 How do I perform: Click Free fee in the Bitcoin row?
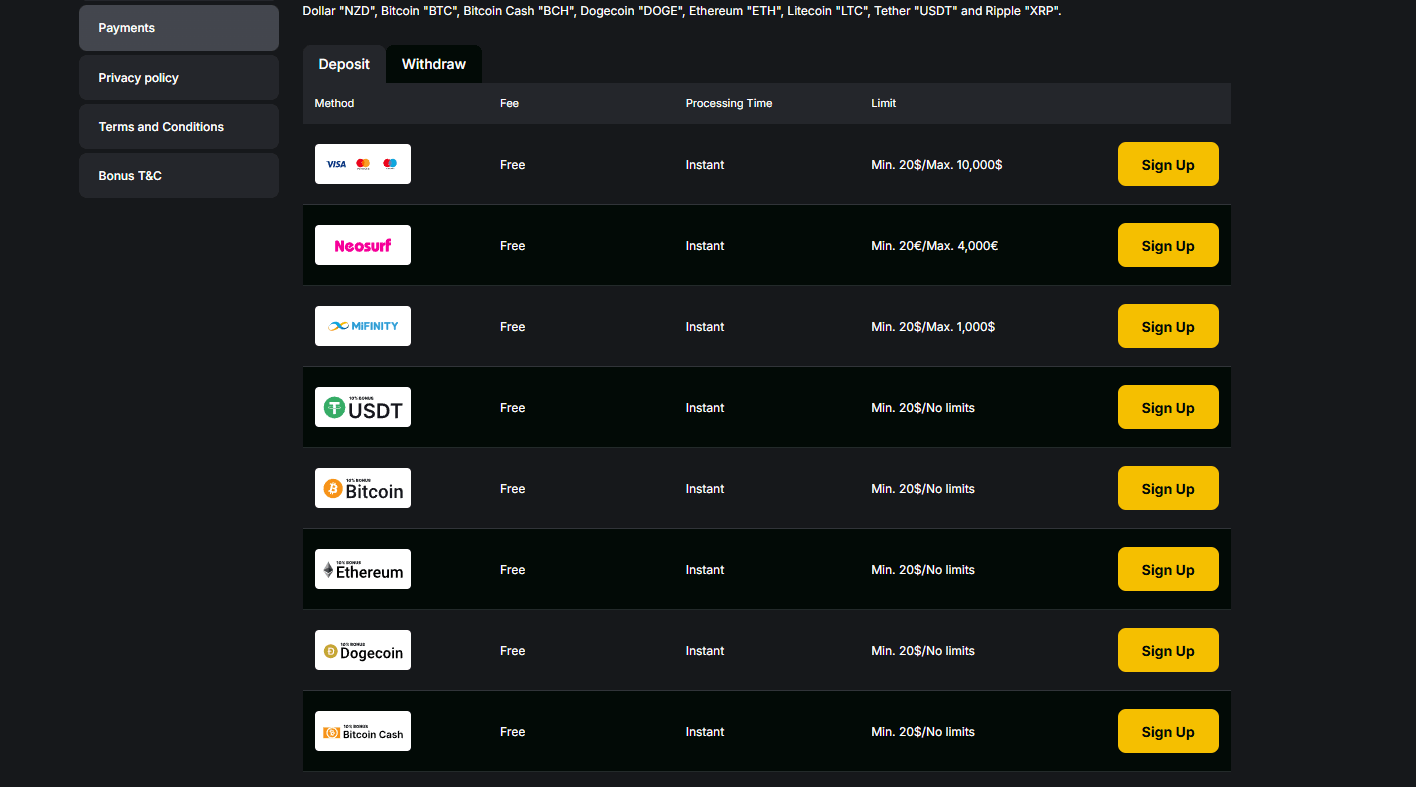tap(512, 489)
